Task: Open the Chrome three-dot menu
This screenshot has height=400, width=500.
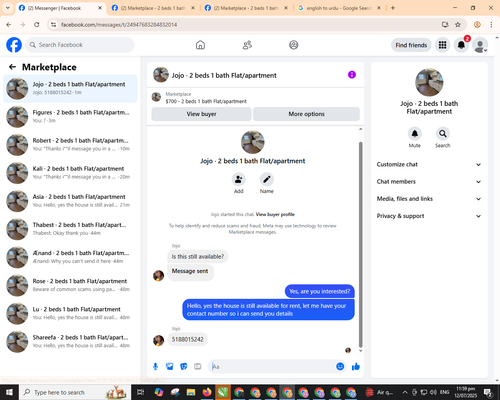Action: pos(491,24)
